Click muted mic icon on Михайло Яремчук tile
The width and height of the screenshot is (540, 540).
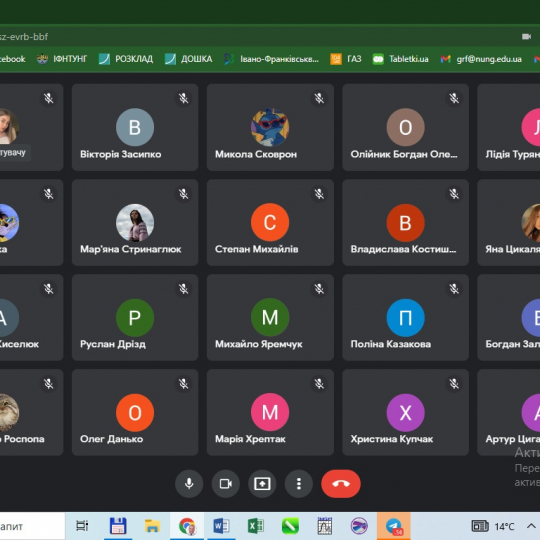pyautogui.click(x=319, y=289)
